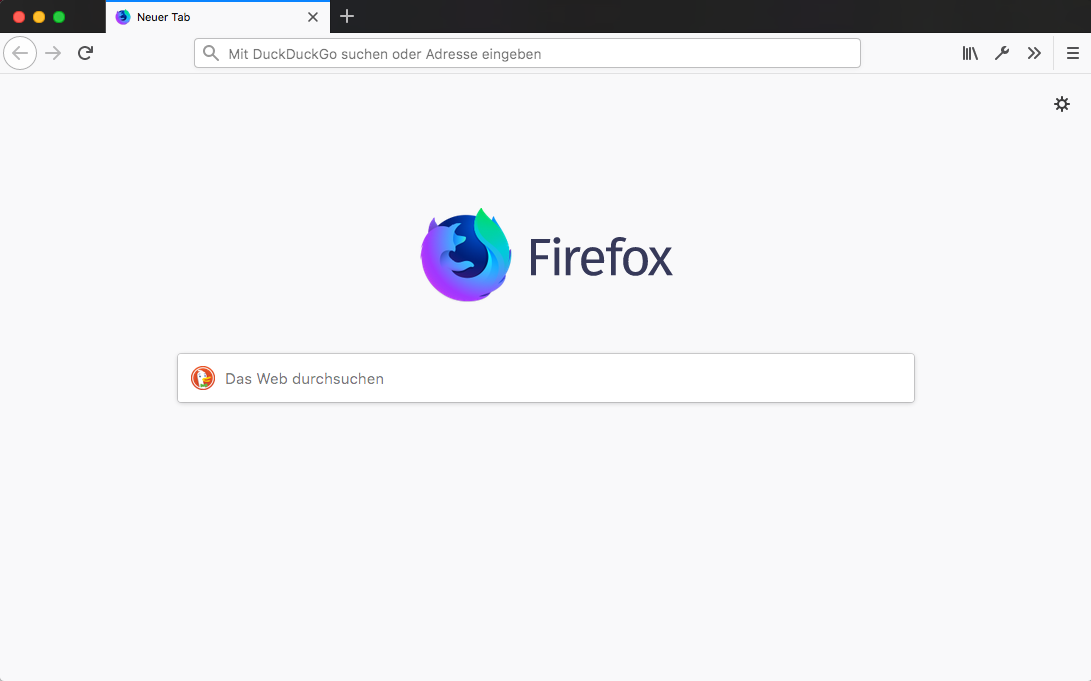Show more tools via double chevron
Viewport: 1091px width, 681px height.
coord(1034,53)
